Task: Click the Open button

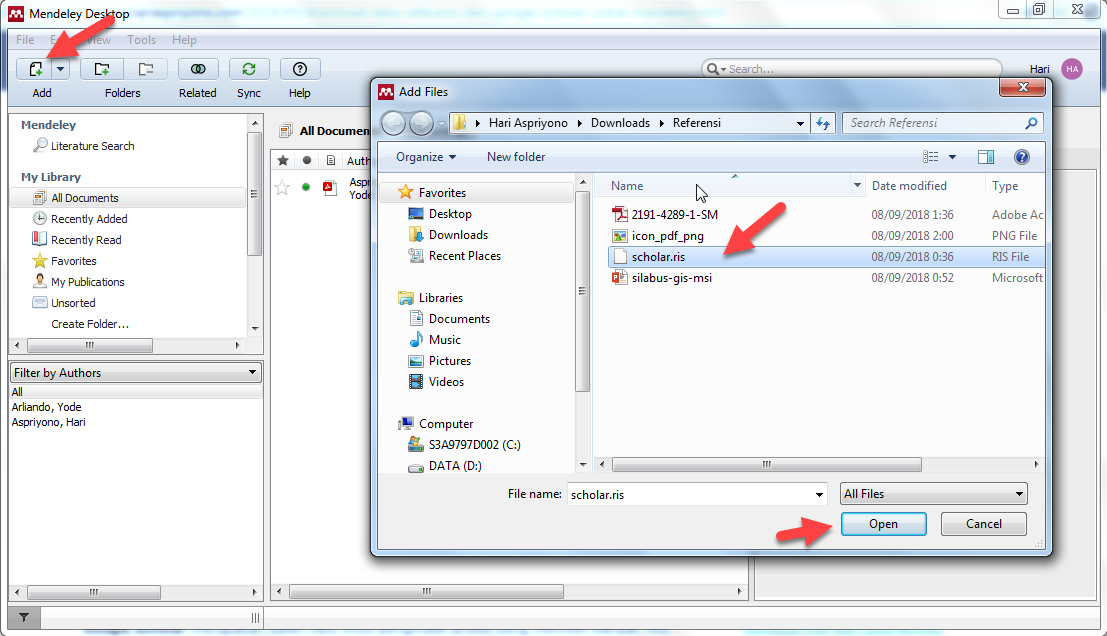Action: coord(883,524)
